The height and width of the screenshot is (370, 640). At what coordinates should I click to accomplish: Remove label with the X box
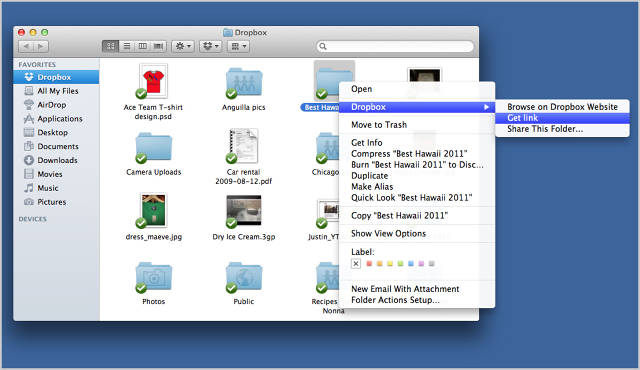pos(356,264)
